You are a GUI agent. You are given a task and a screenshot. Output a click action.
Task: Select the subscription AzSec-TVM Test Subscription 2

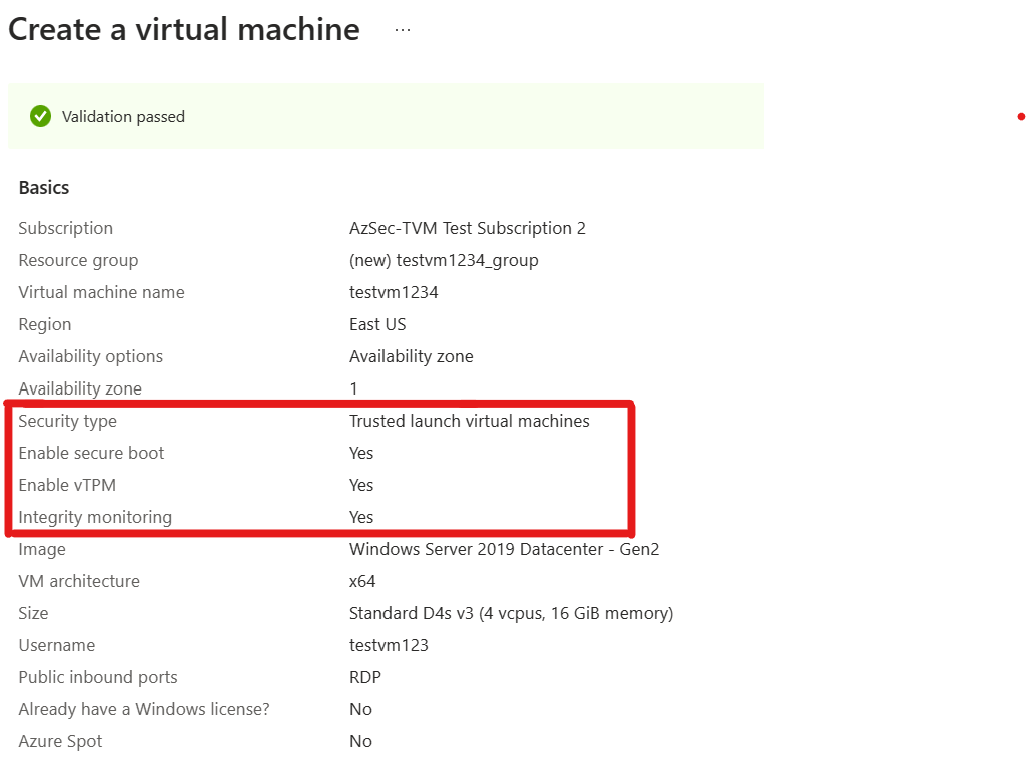tap(468, 228)
